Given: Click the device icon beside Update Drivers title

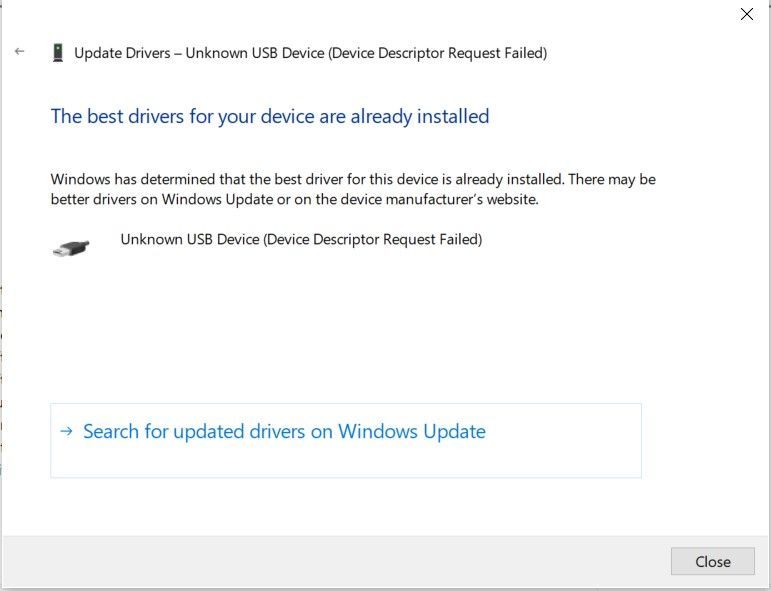Looking at the screenshot, I should tap(58, 53).
